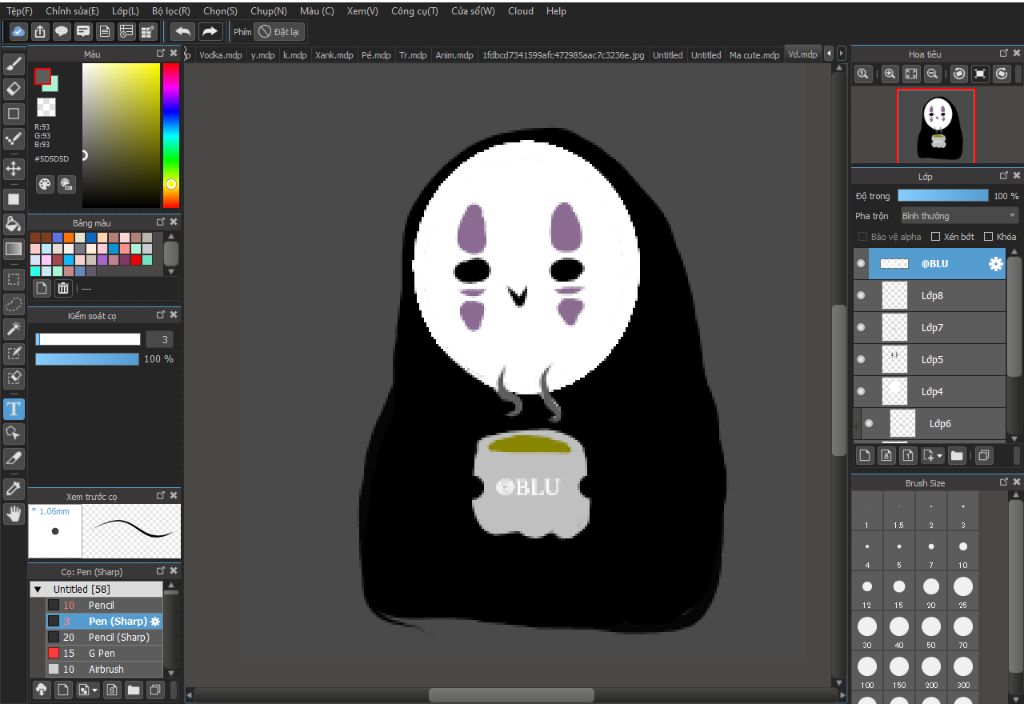Click the share/export icon in the toolbar
1024x704 pixels.
(40, 31)
